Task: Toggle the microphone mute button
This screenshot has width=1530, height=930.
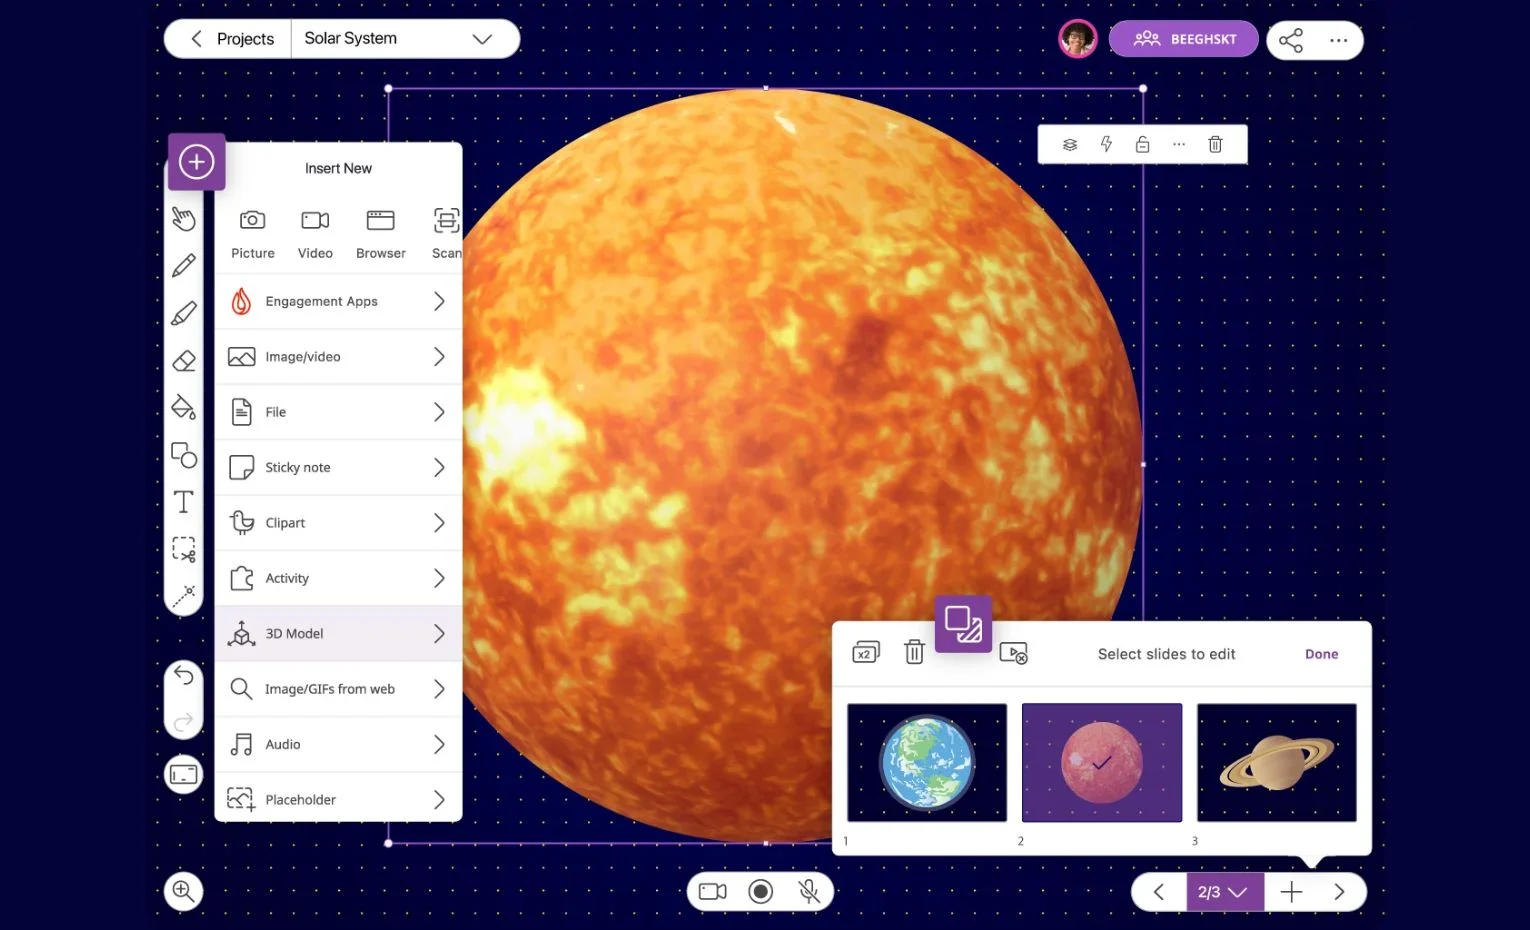Action: [x=809, y=891]
